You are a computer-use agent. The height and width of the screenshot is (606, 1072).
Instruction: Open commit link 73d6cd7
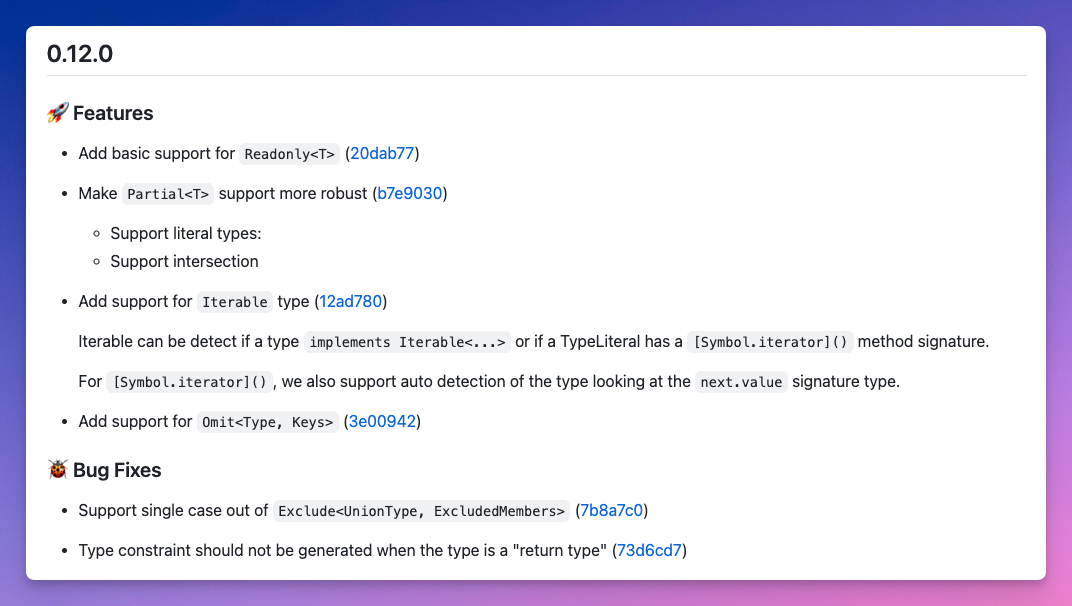(650, 550)
